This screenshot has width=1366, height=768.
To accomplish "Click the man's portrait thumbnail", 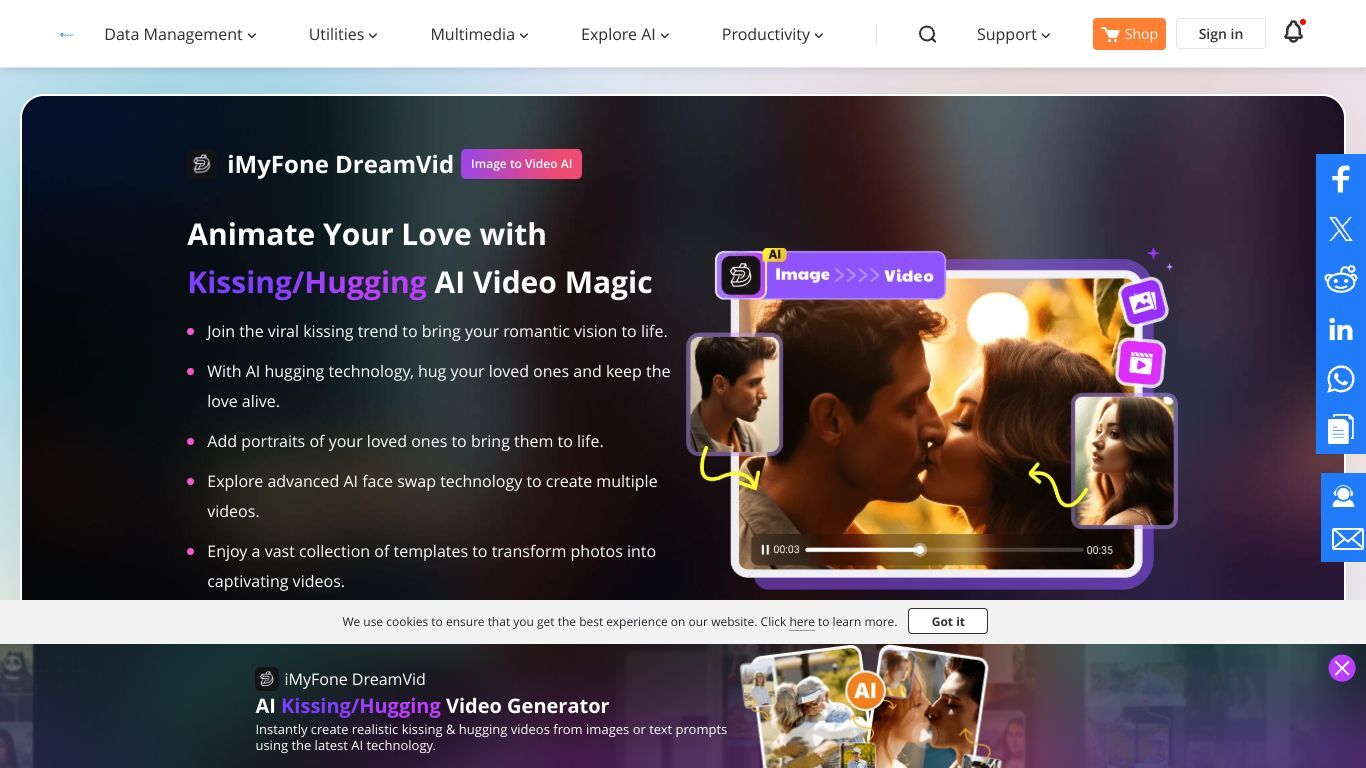I will 735,394.
